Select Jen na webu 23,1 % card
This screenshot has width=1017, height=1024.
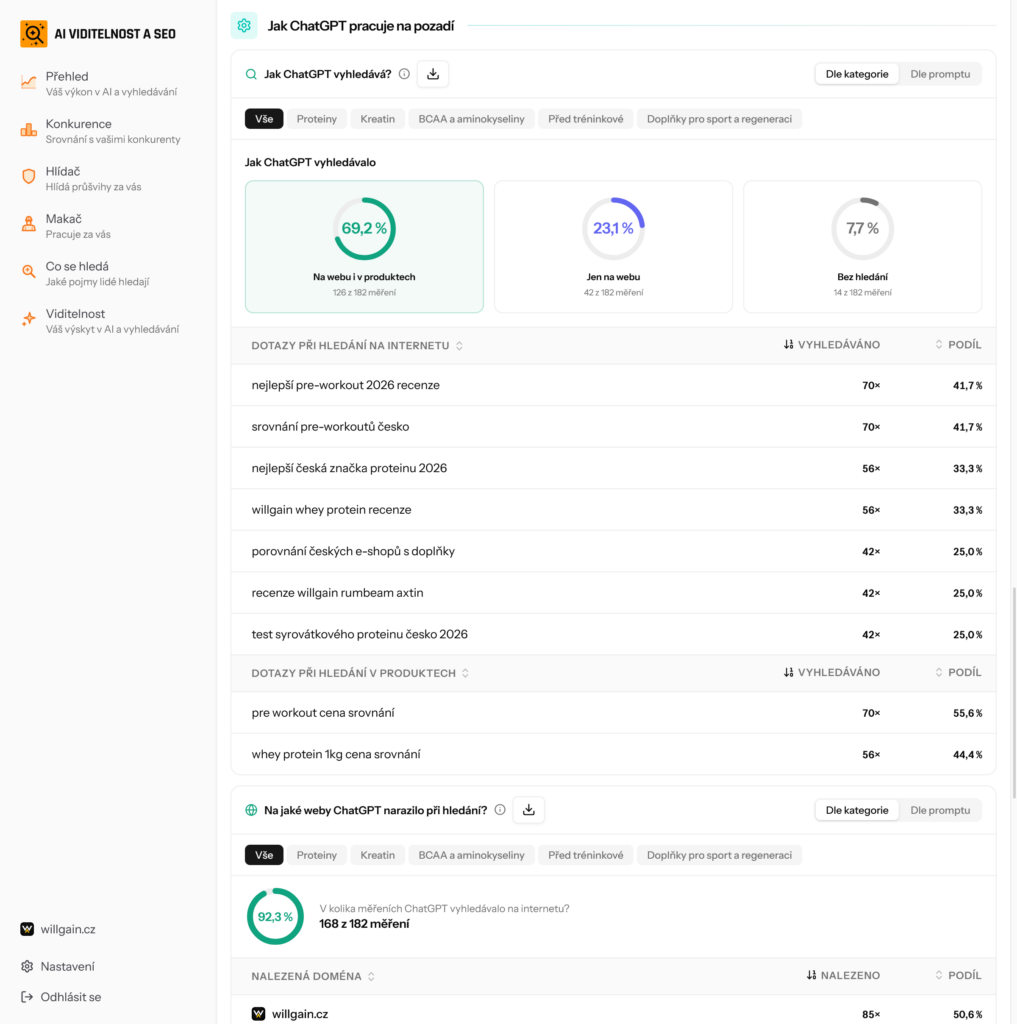(613, 247)
